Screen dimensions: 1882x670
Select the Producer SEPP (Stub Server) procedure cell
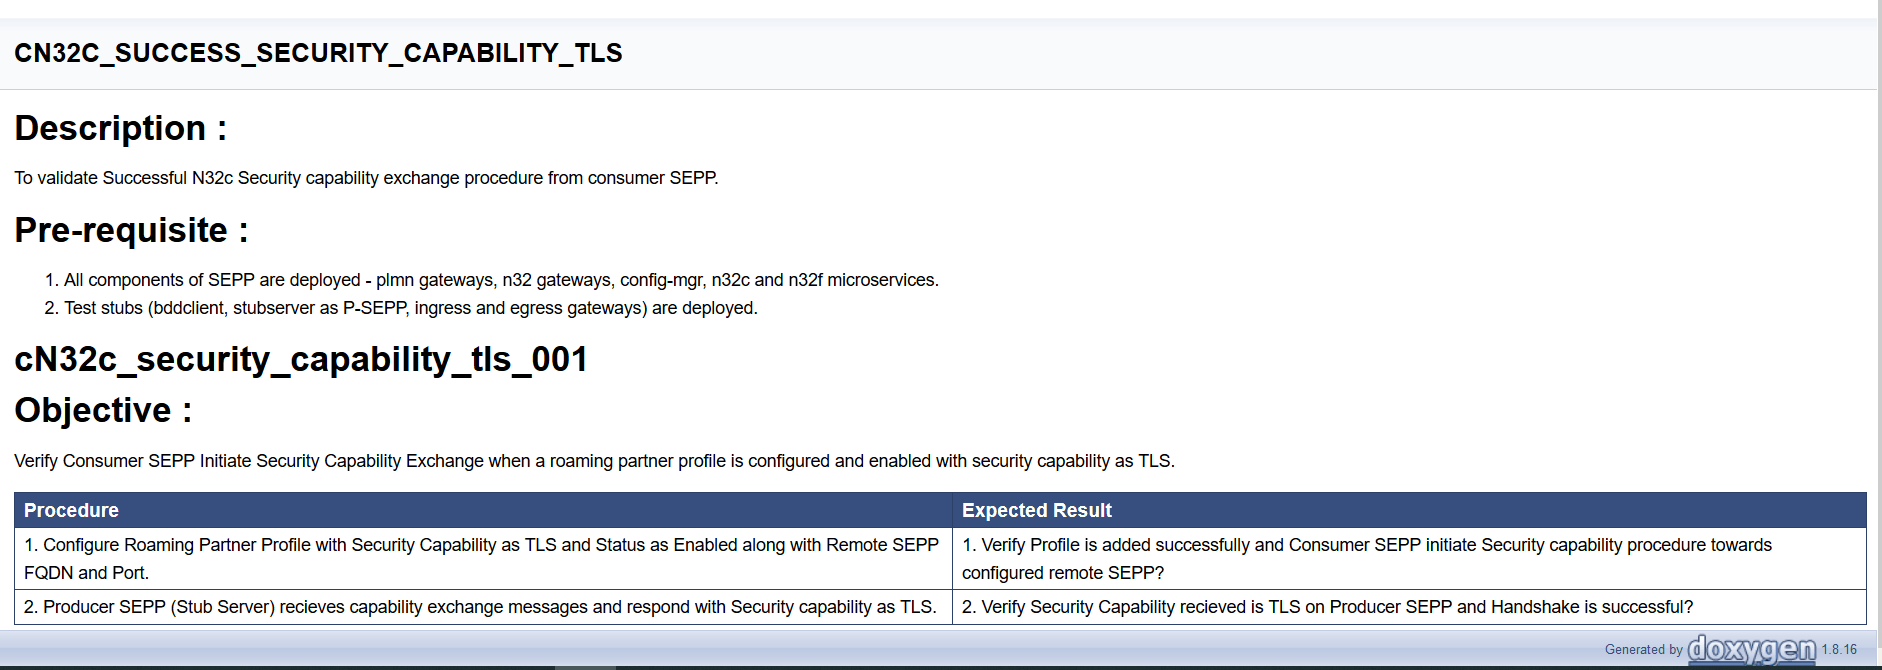(x=480, y=607)
